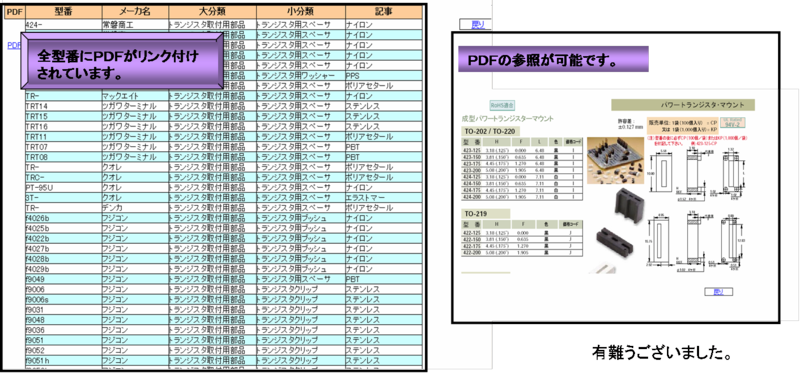This screenshot has height=373, width=800.
Task: Select the 記事 column header
Action: coord(384,12)
